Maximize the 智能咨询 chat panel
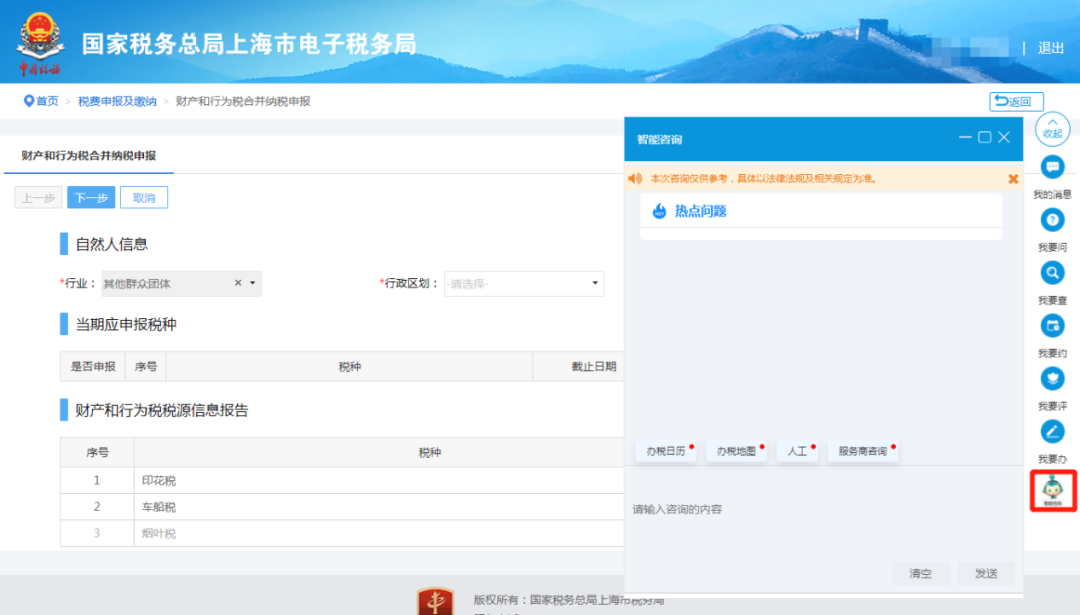The width and height of the screenshot is (1080, 615). pos(984,137)
